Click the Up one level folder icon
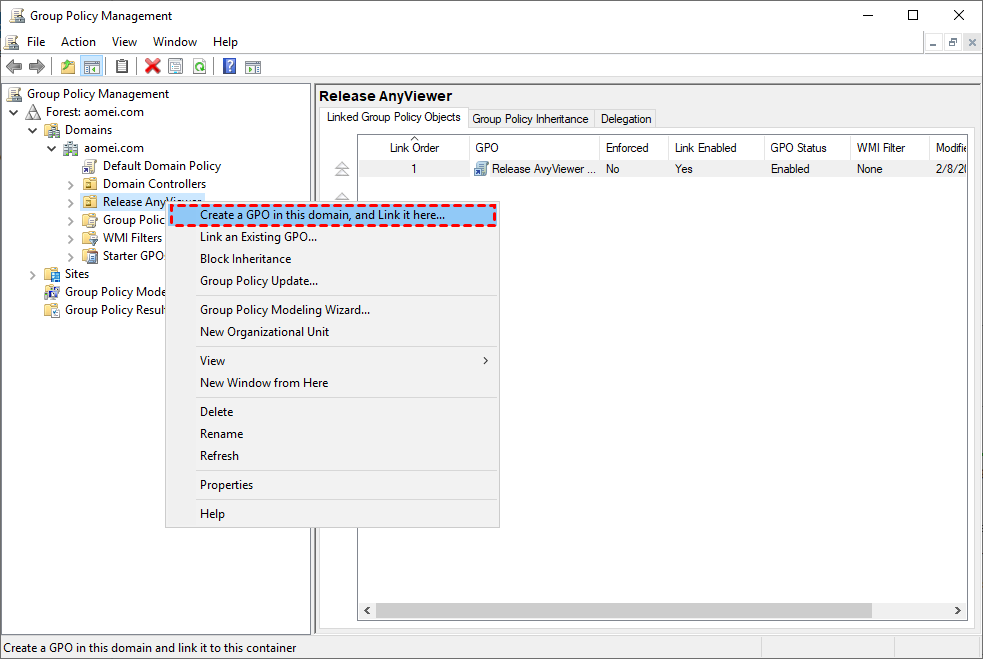The image size is (983, 659). (x=67, y=67)
